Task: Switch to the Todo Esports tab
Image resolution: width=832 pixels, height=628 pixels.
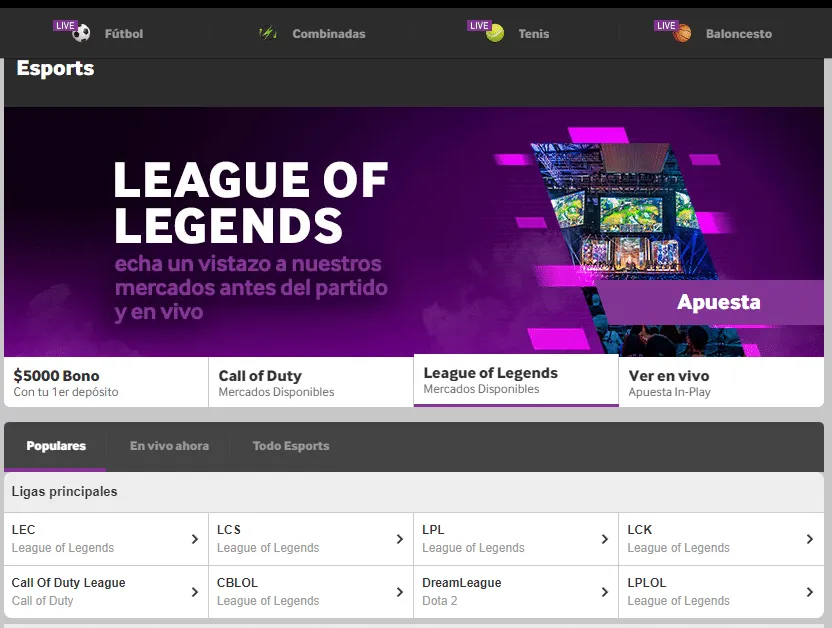Action: 291,446
